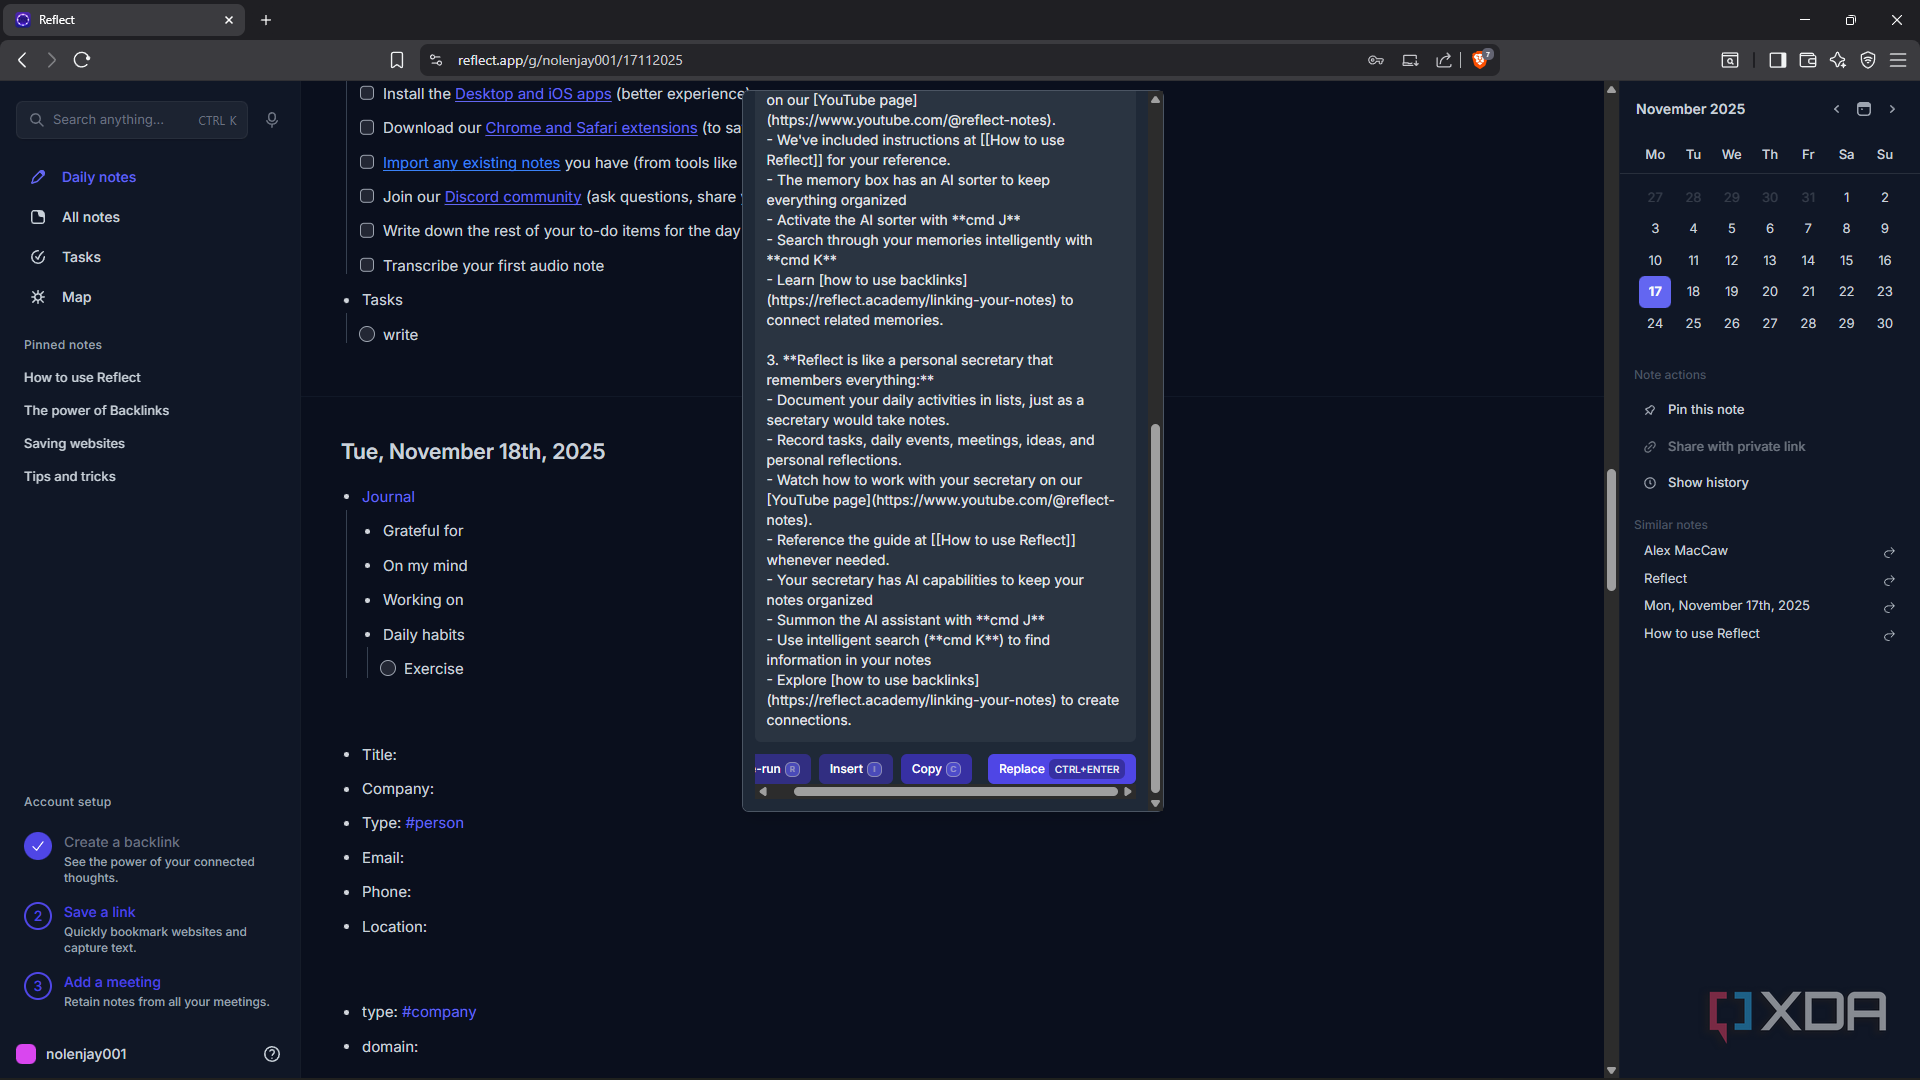Click link icon next to Reflect note
1920x1080 pixels.
[x=1889, y=581]
